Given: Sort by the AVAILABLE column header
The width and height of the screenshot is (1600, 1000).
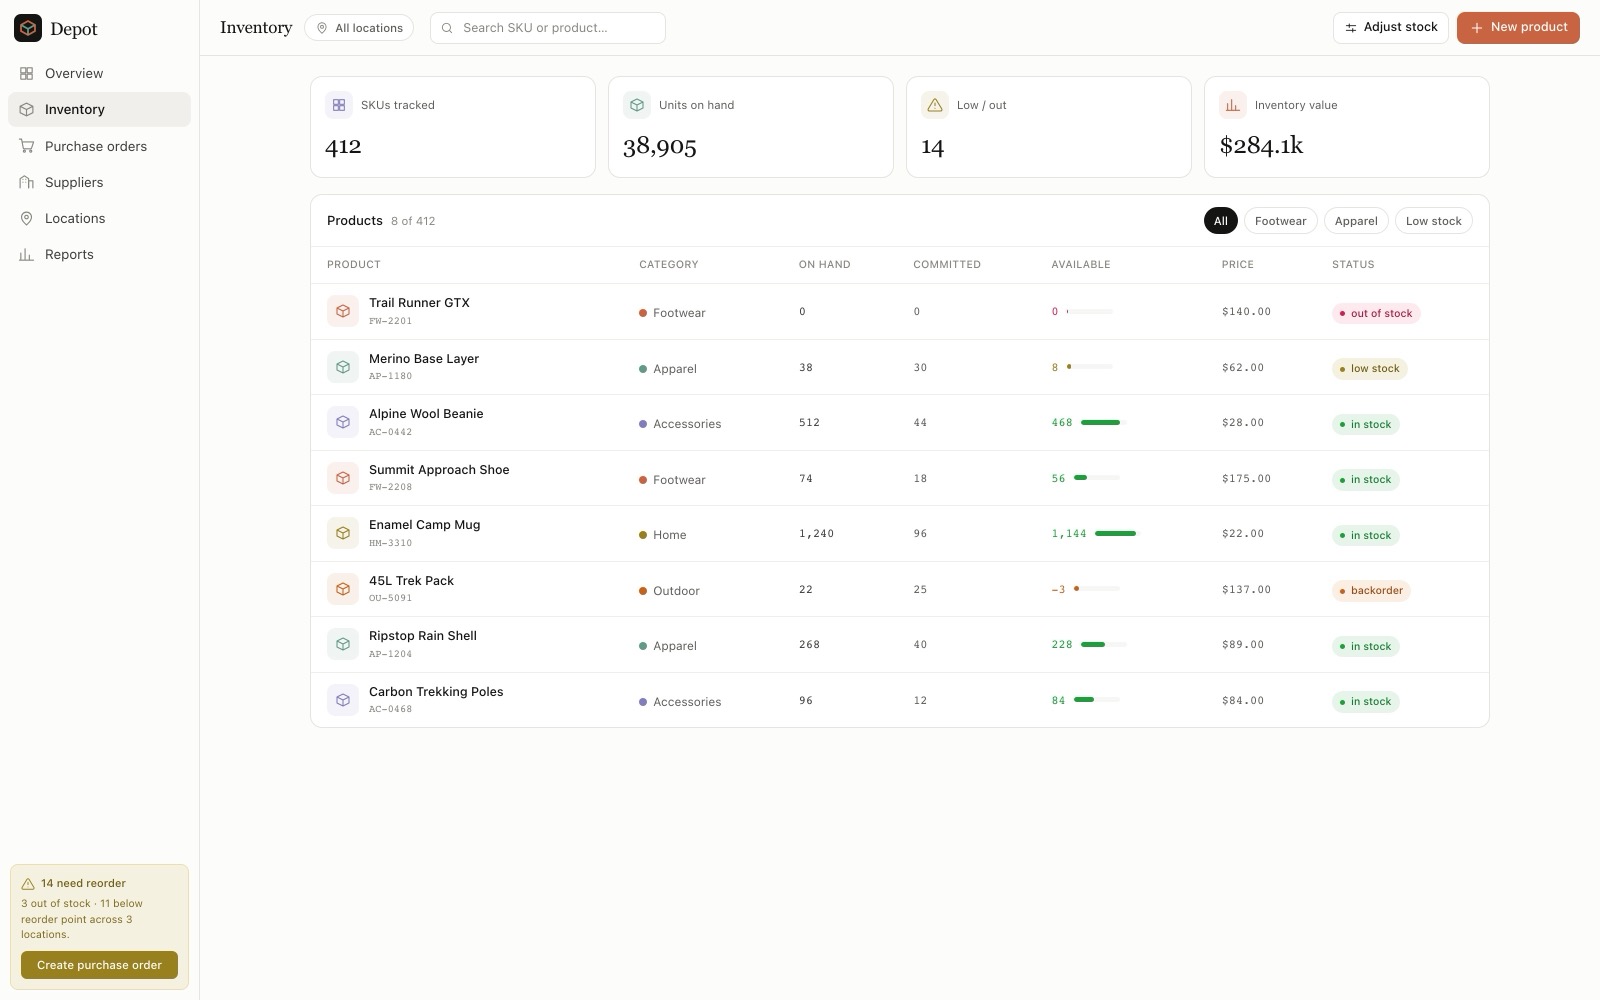Looking at the screenshot, I should (x=1081, y=265).
